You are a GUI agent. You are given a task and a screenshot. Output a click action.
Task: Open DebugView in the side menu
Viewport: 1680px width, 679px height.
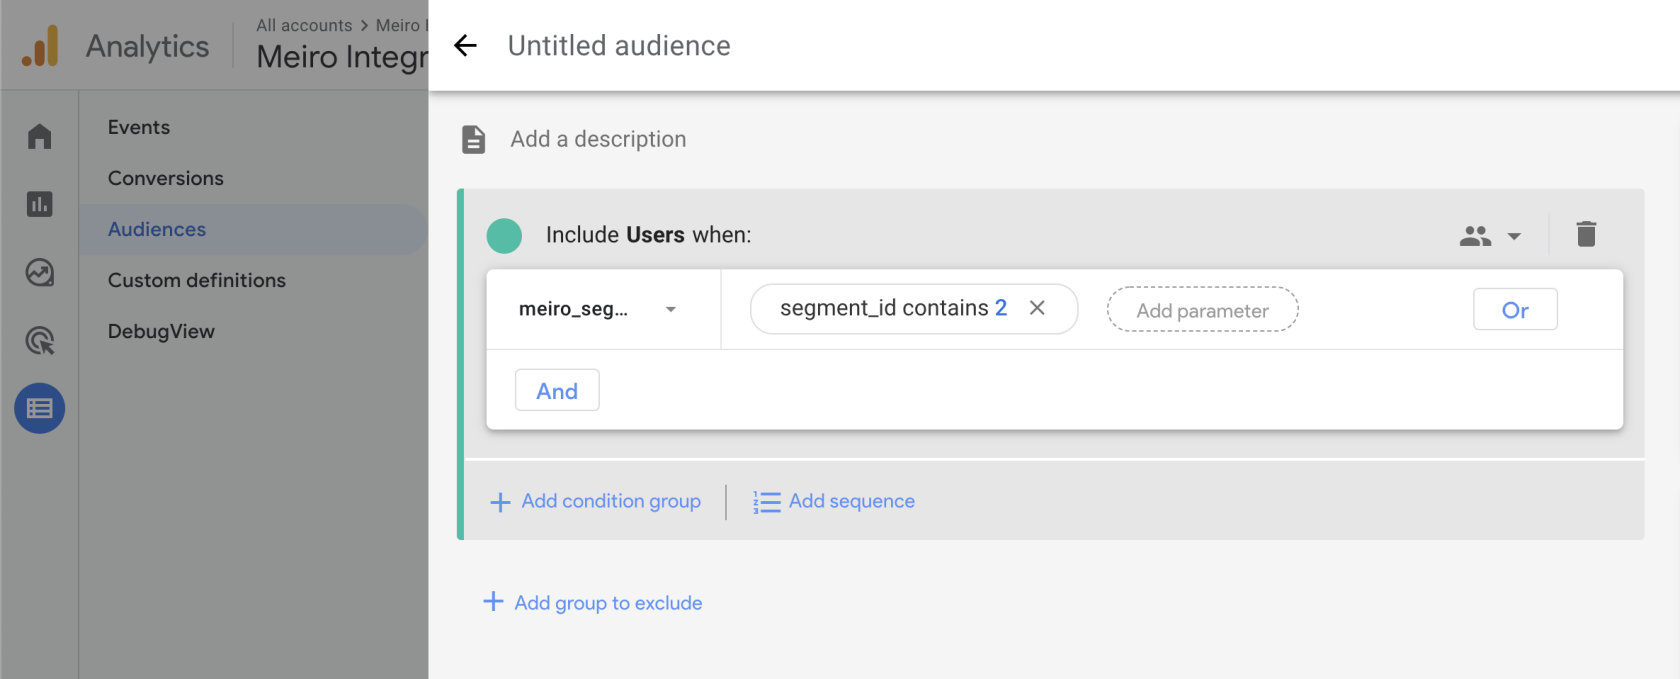[161, 331]
